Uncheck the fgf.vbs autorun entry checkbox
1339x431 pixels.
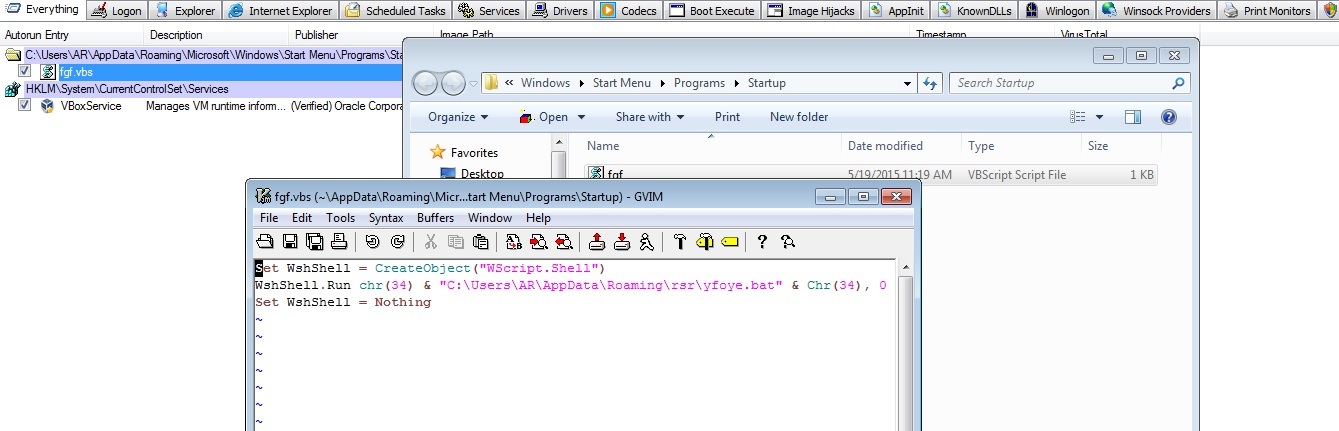tap(25, 72)
